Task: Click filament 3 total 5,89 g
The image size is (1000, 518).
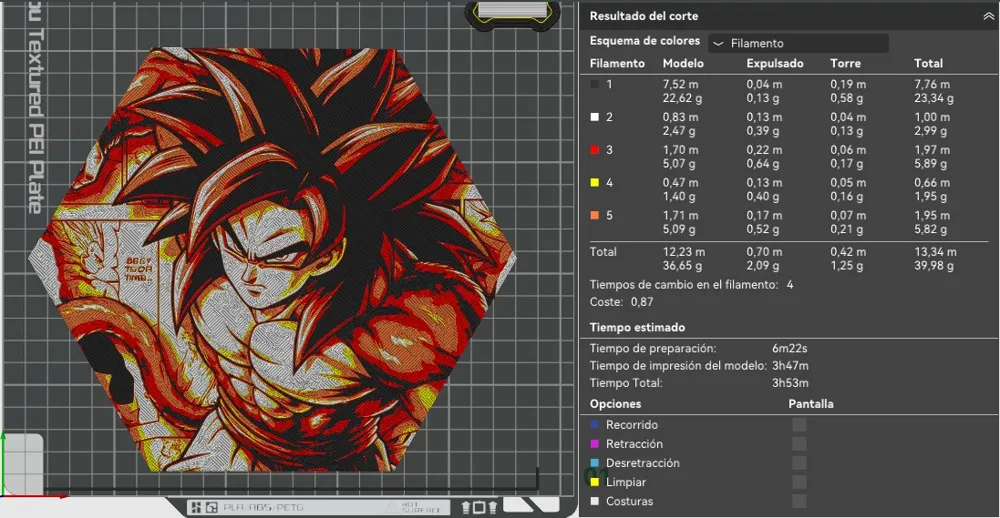Action: pyautogui.click(x=931, y=164)
